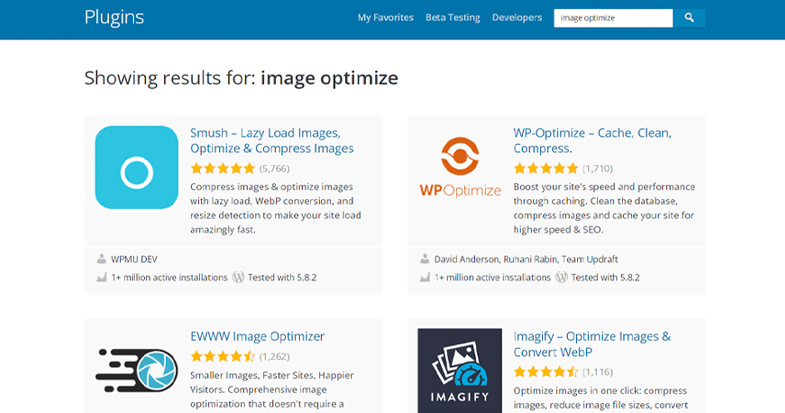The height and width of the screenshot is (413, 785).
Task: Click the author icon beside WPMU DEV
Action: pyautogui.click(x=101, y=259)
